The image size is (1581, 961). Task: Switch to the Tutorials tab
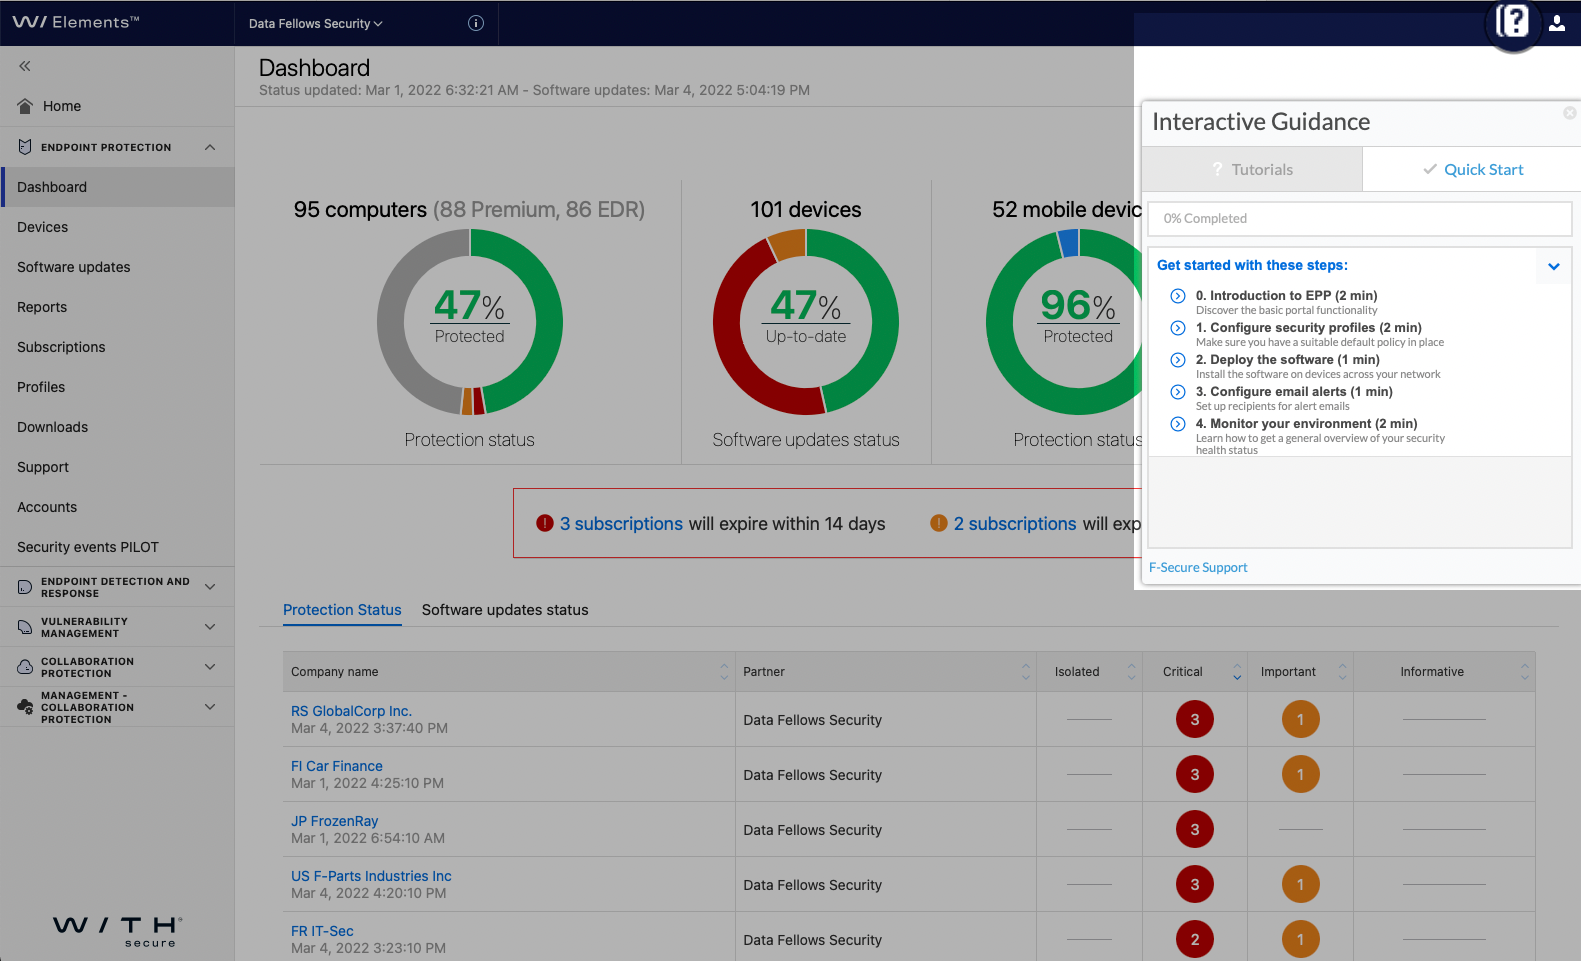(x=1252, y=170)
